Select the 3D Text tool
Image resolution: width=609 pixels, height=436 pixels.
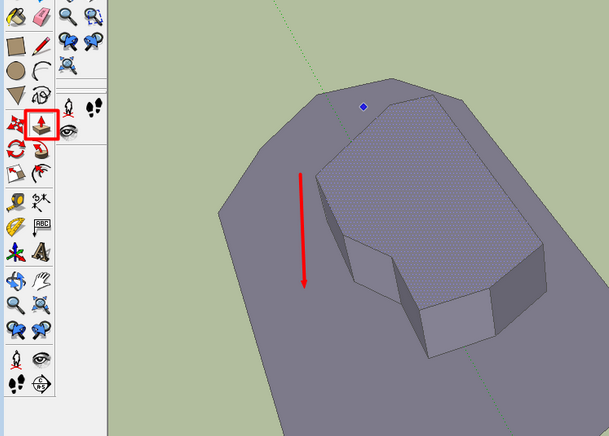(x=41, y=252)
